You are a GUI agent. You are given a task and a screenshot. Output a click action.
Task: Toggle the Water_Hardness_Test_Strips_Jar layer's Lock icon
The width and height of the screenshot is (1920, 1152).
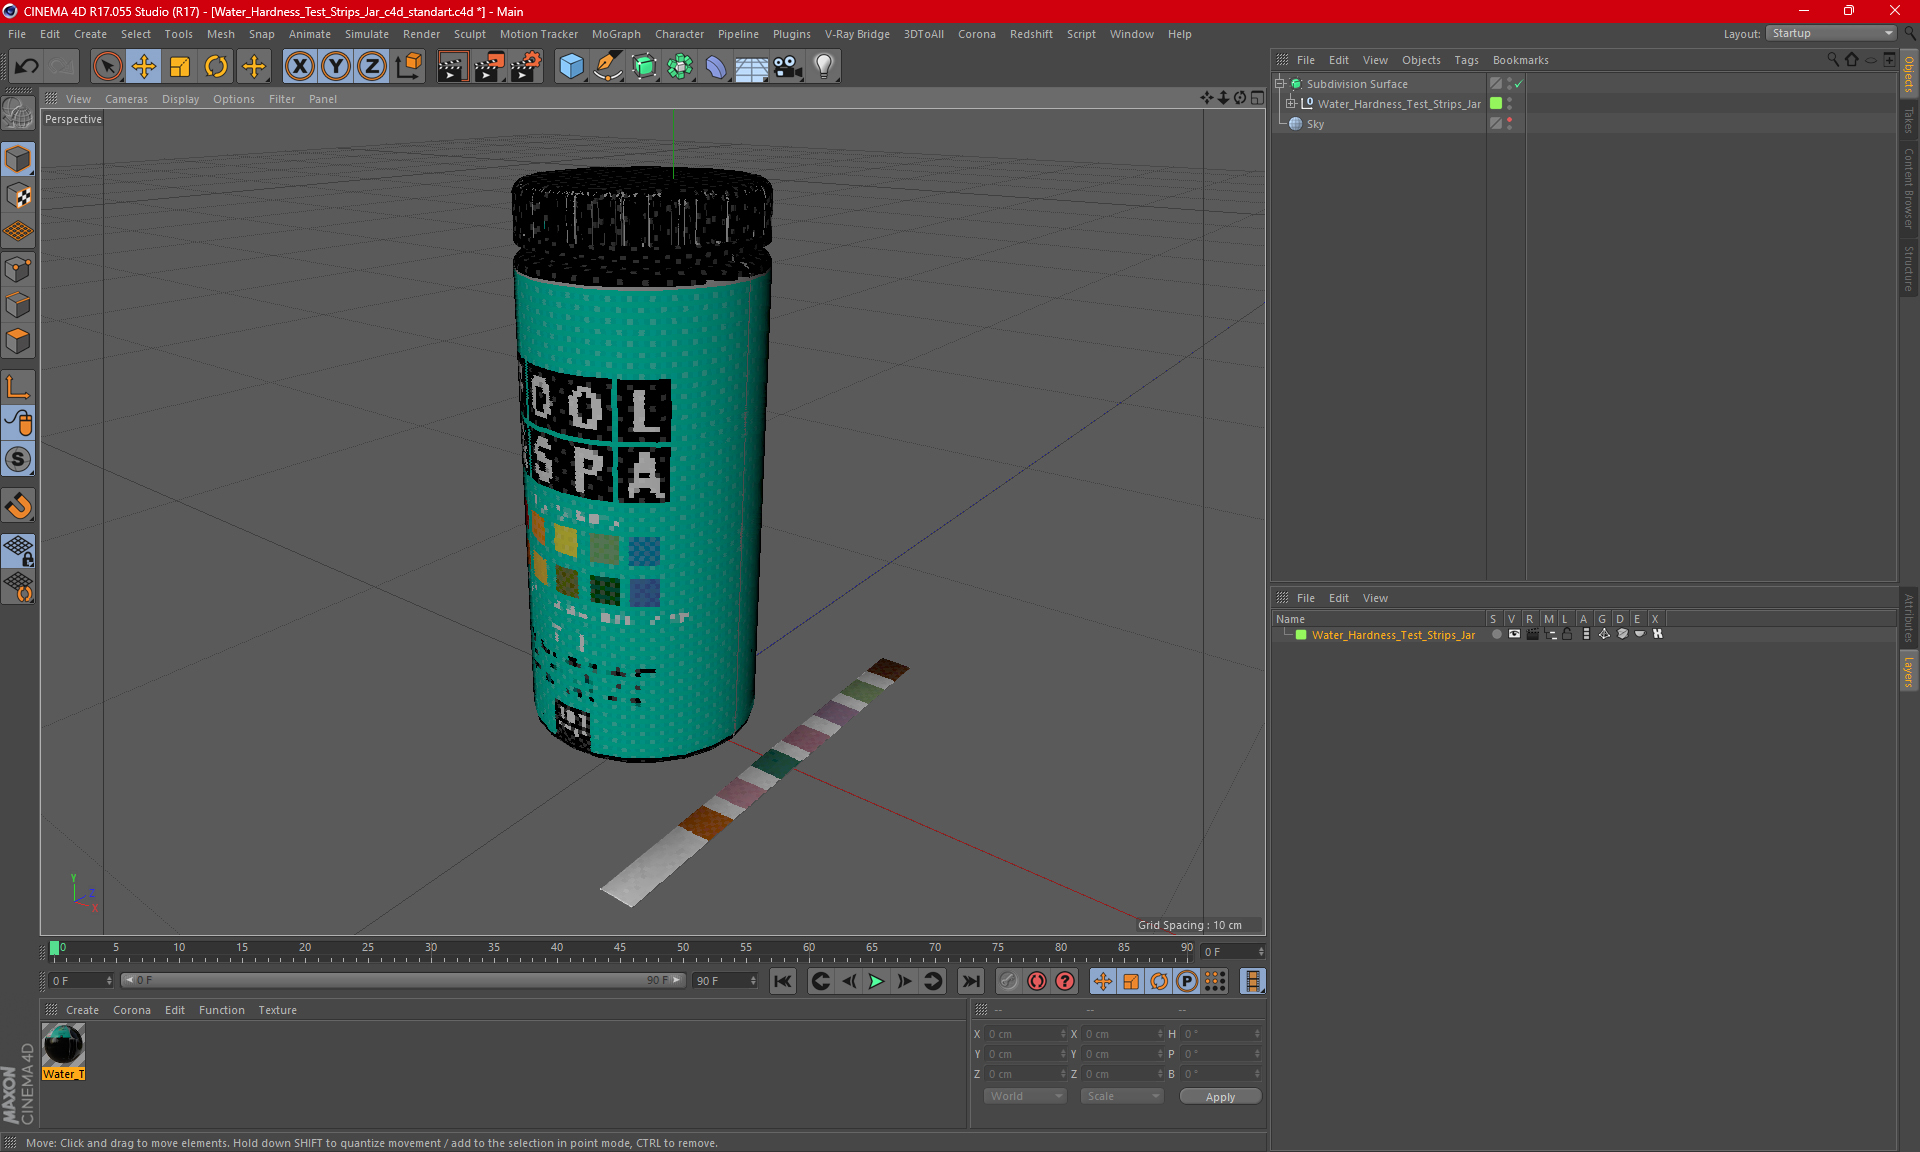[x=1567, y=634]
